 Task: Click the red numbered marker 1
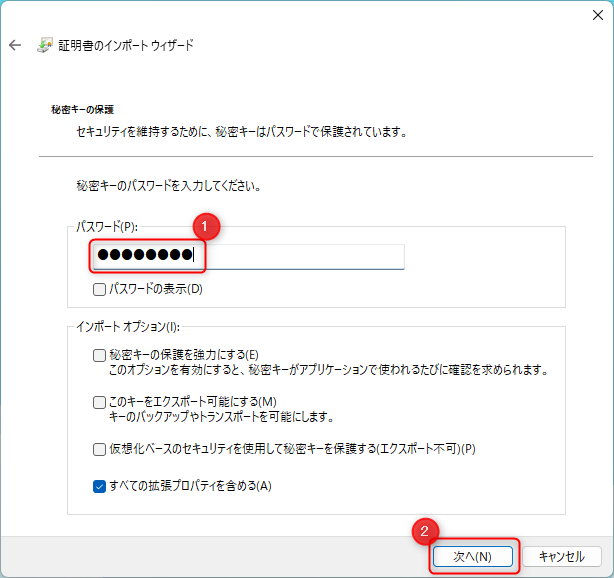click(x=205, y=227)
